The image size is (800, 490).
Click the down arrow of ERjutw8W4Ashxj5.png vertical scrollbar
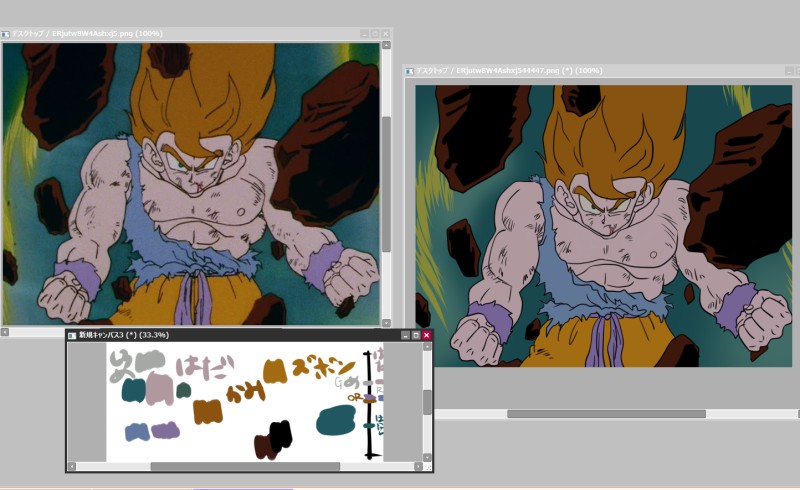pos(386,323)
